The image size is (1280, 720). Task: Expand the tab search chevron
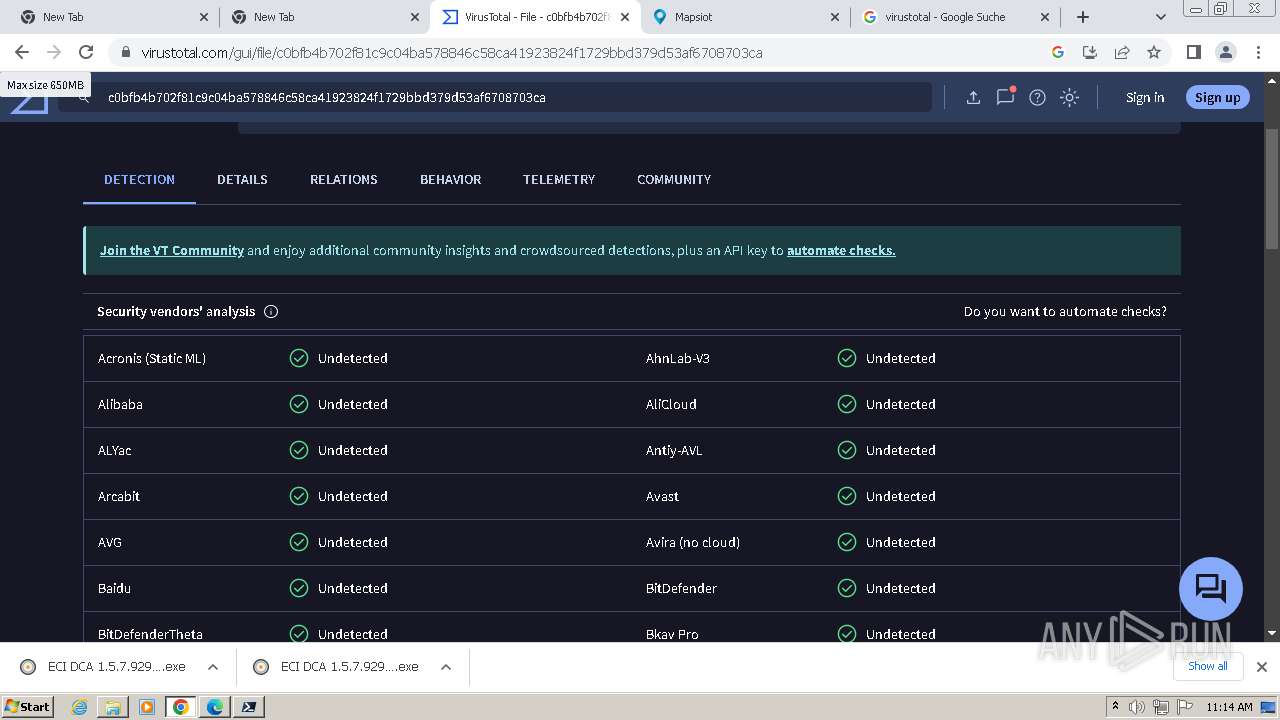tap(1160, 17)
